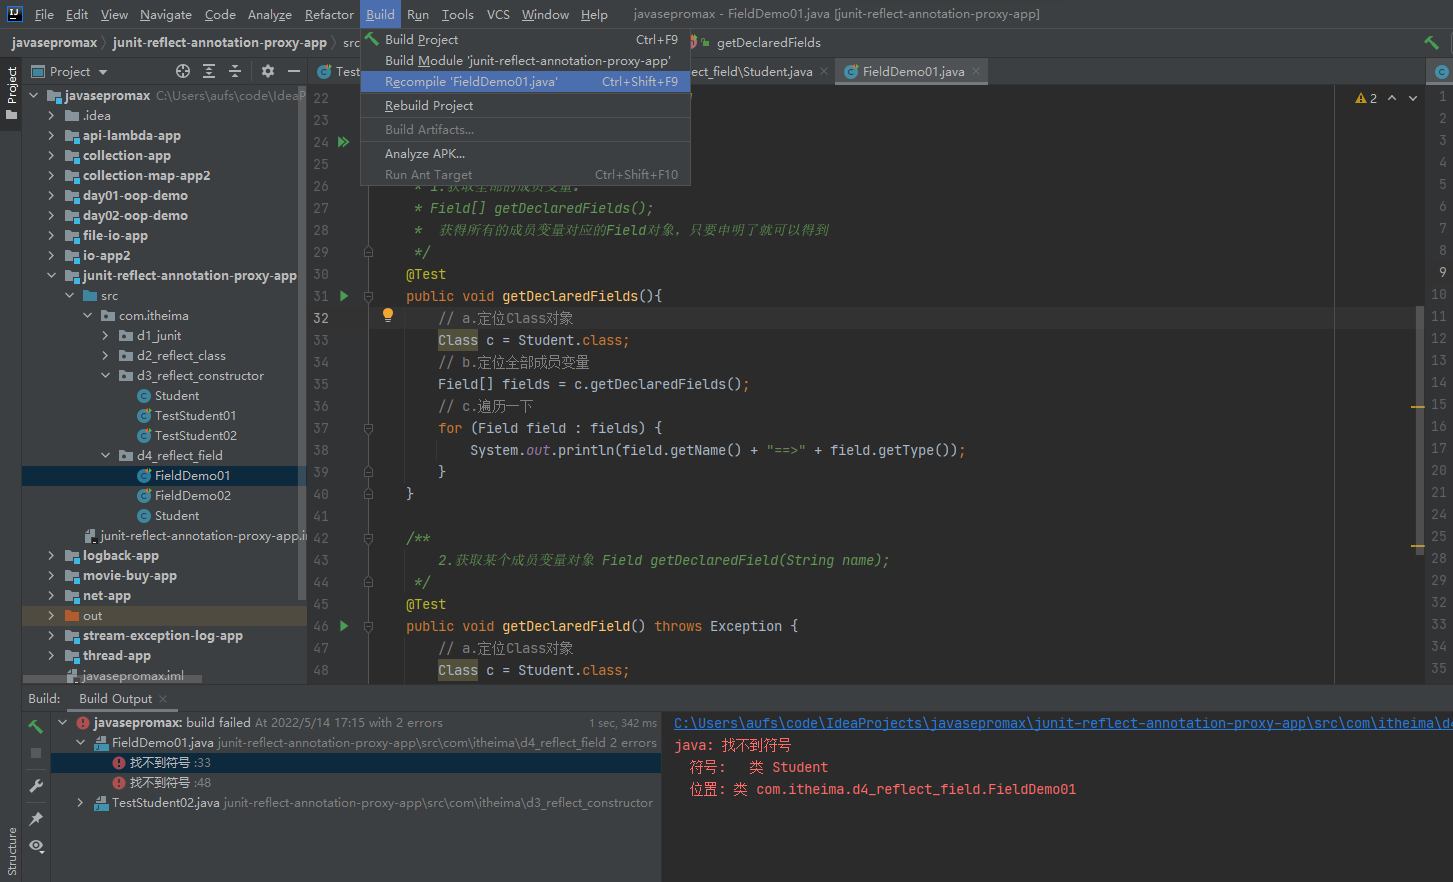Viewport: 1453px width, 882px height.
Task: Click the rebuild hammer icon in Build panel
Action: 36,727
